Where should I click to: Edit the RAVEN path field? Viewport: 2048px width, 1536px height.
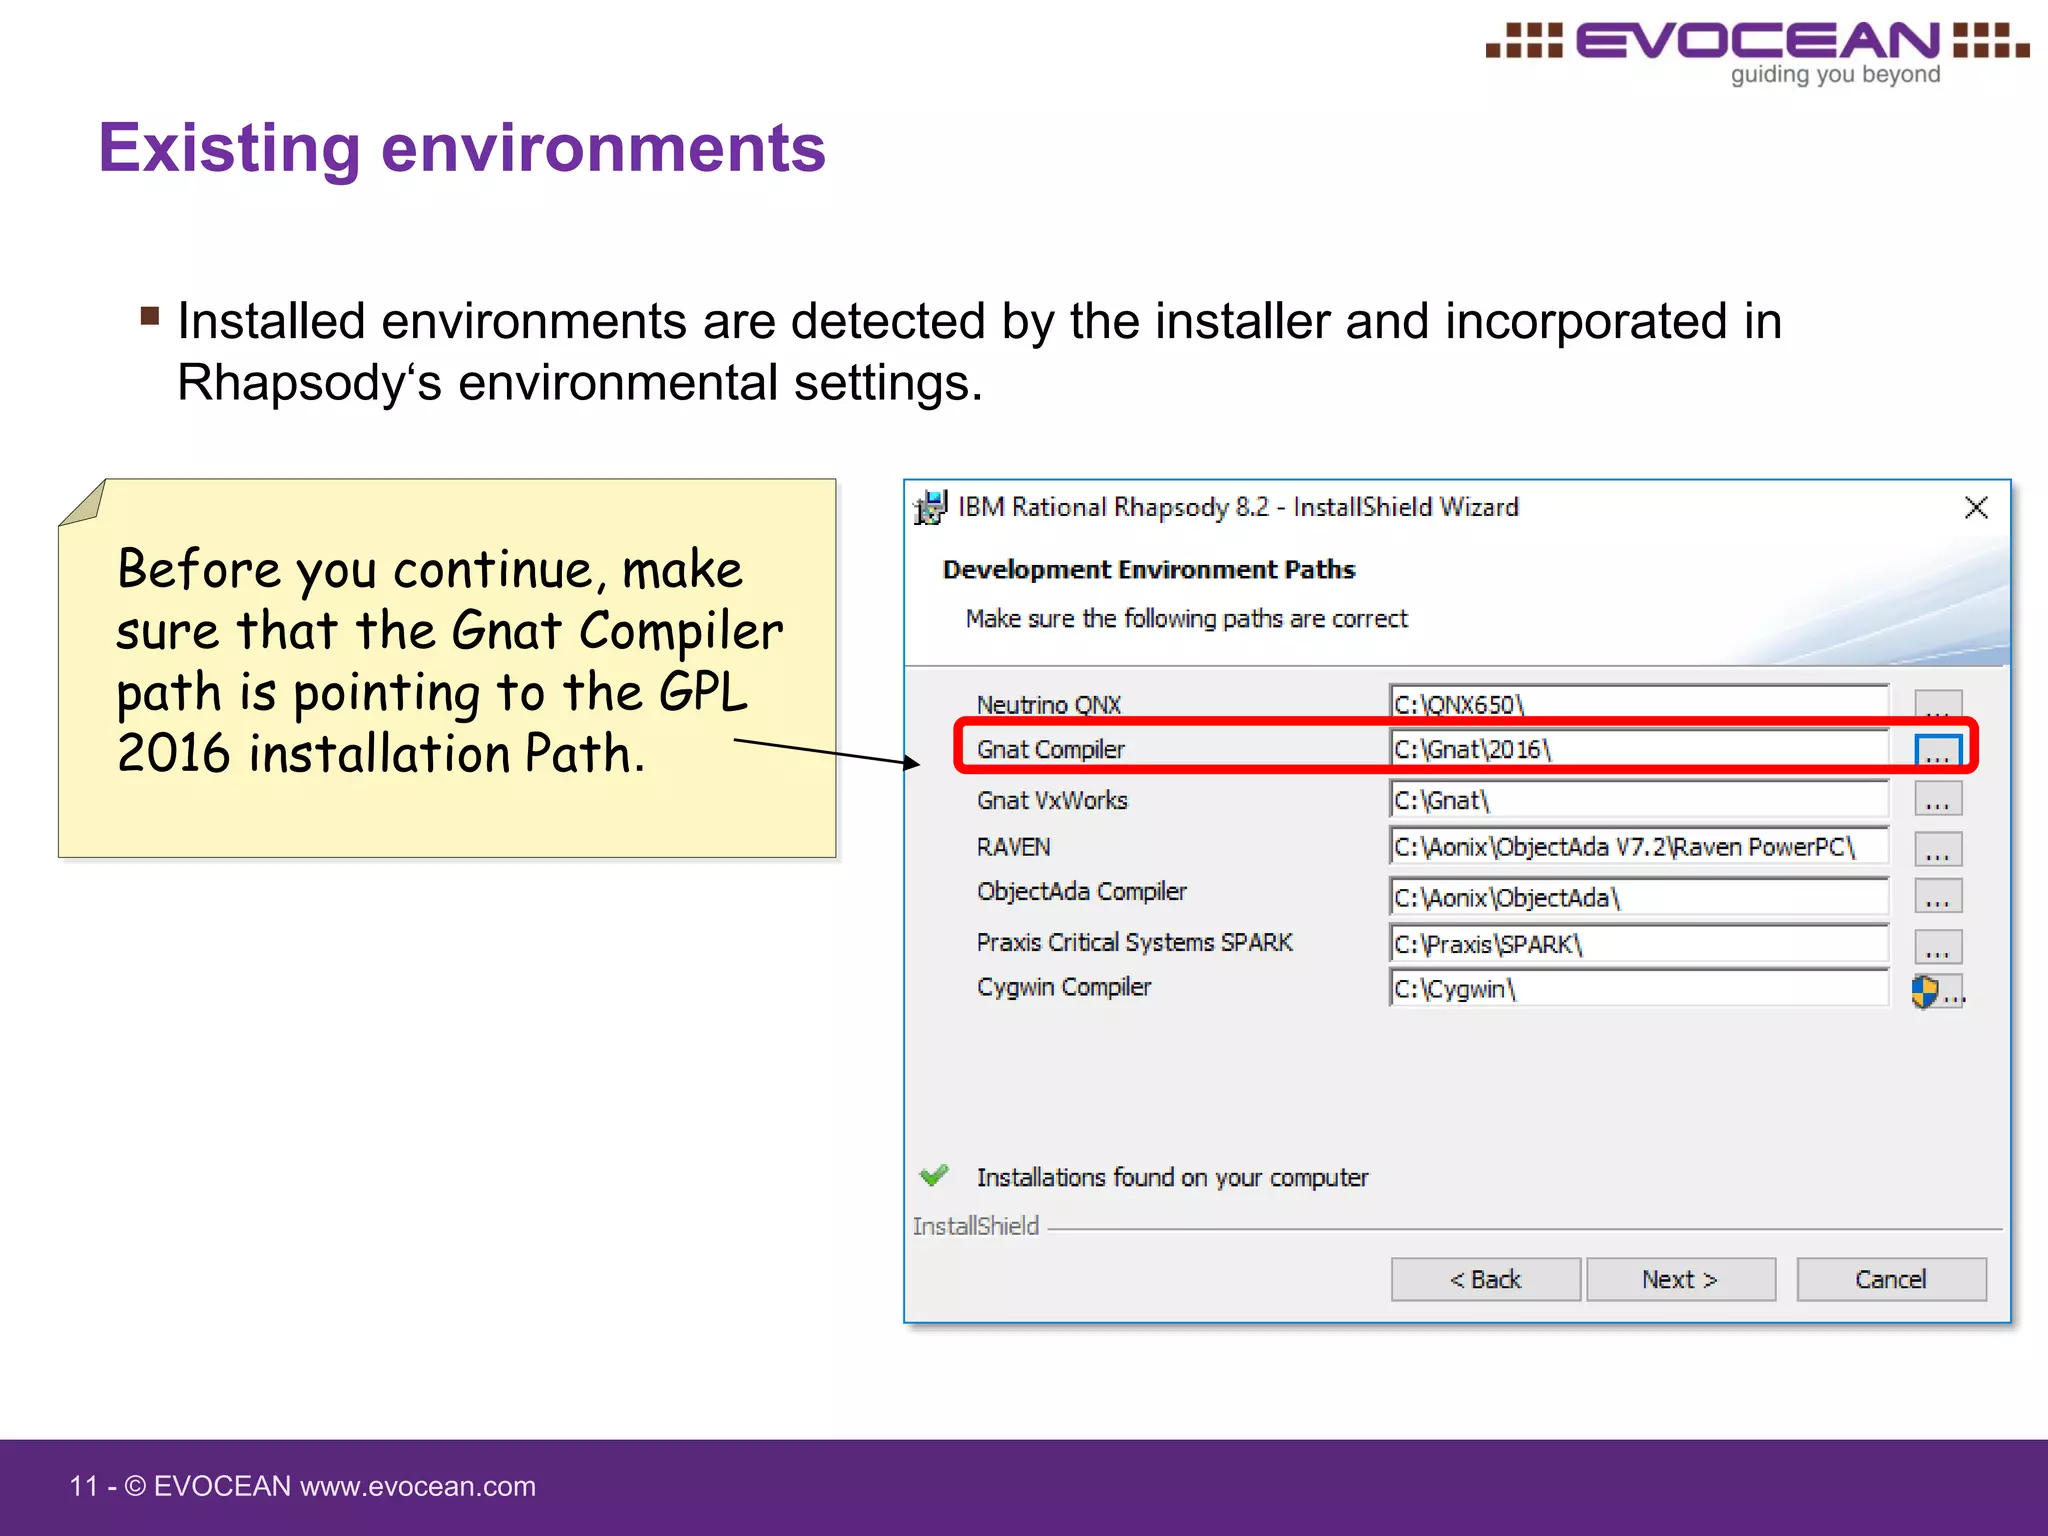[1639, 847]
